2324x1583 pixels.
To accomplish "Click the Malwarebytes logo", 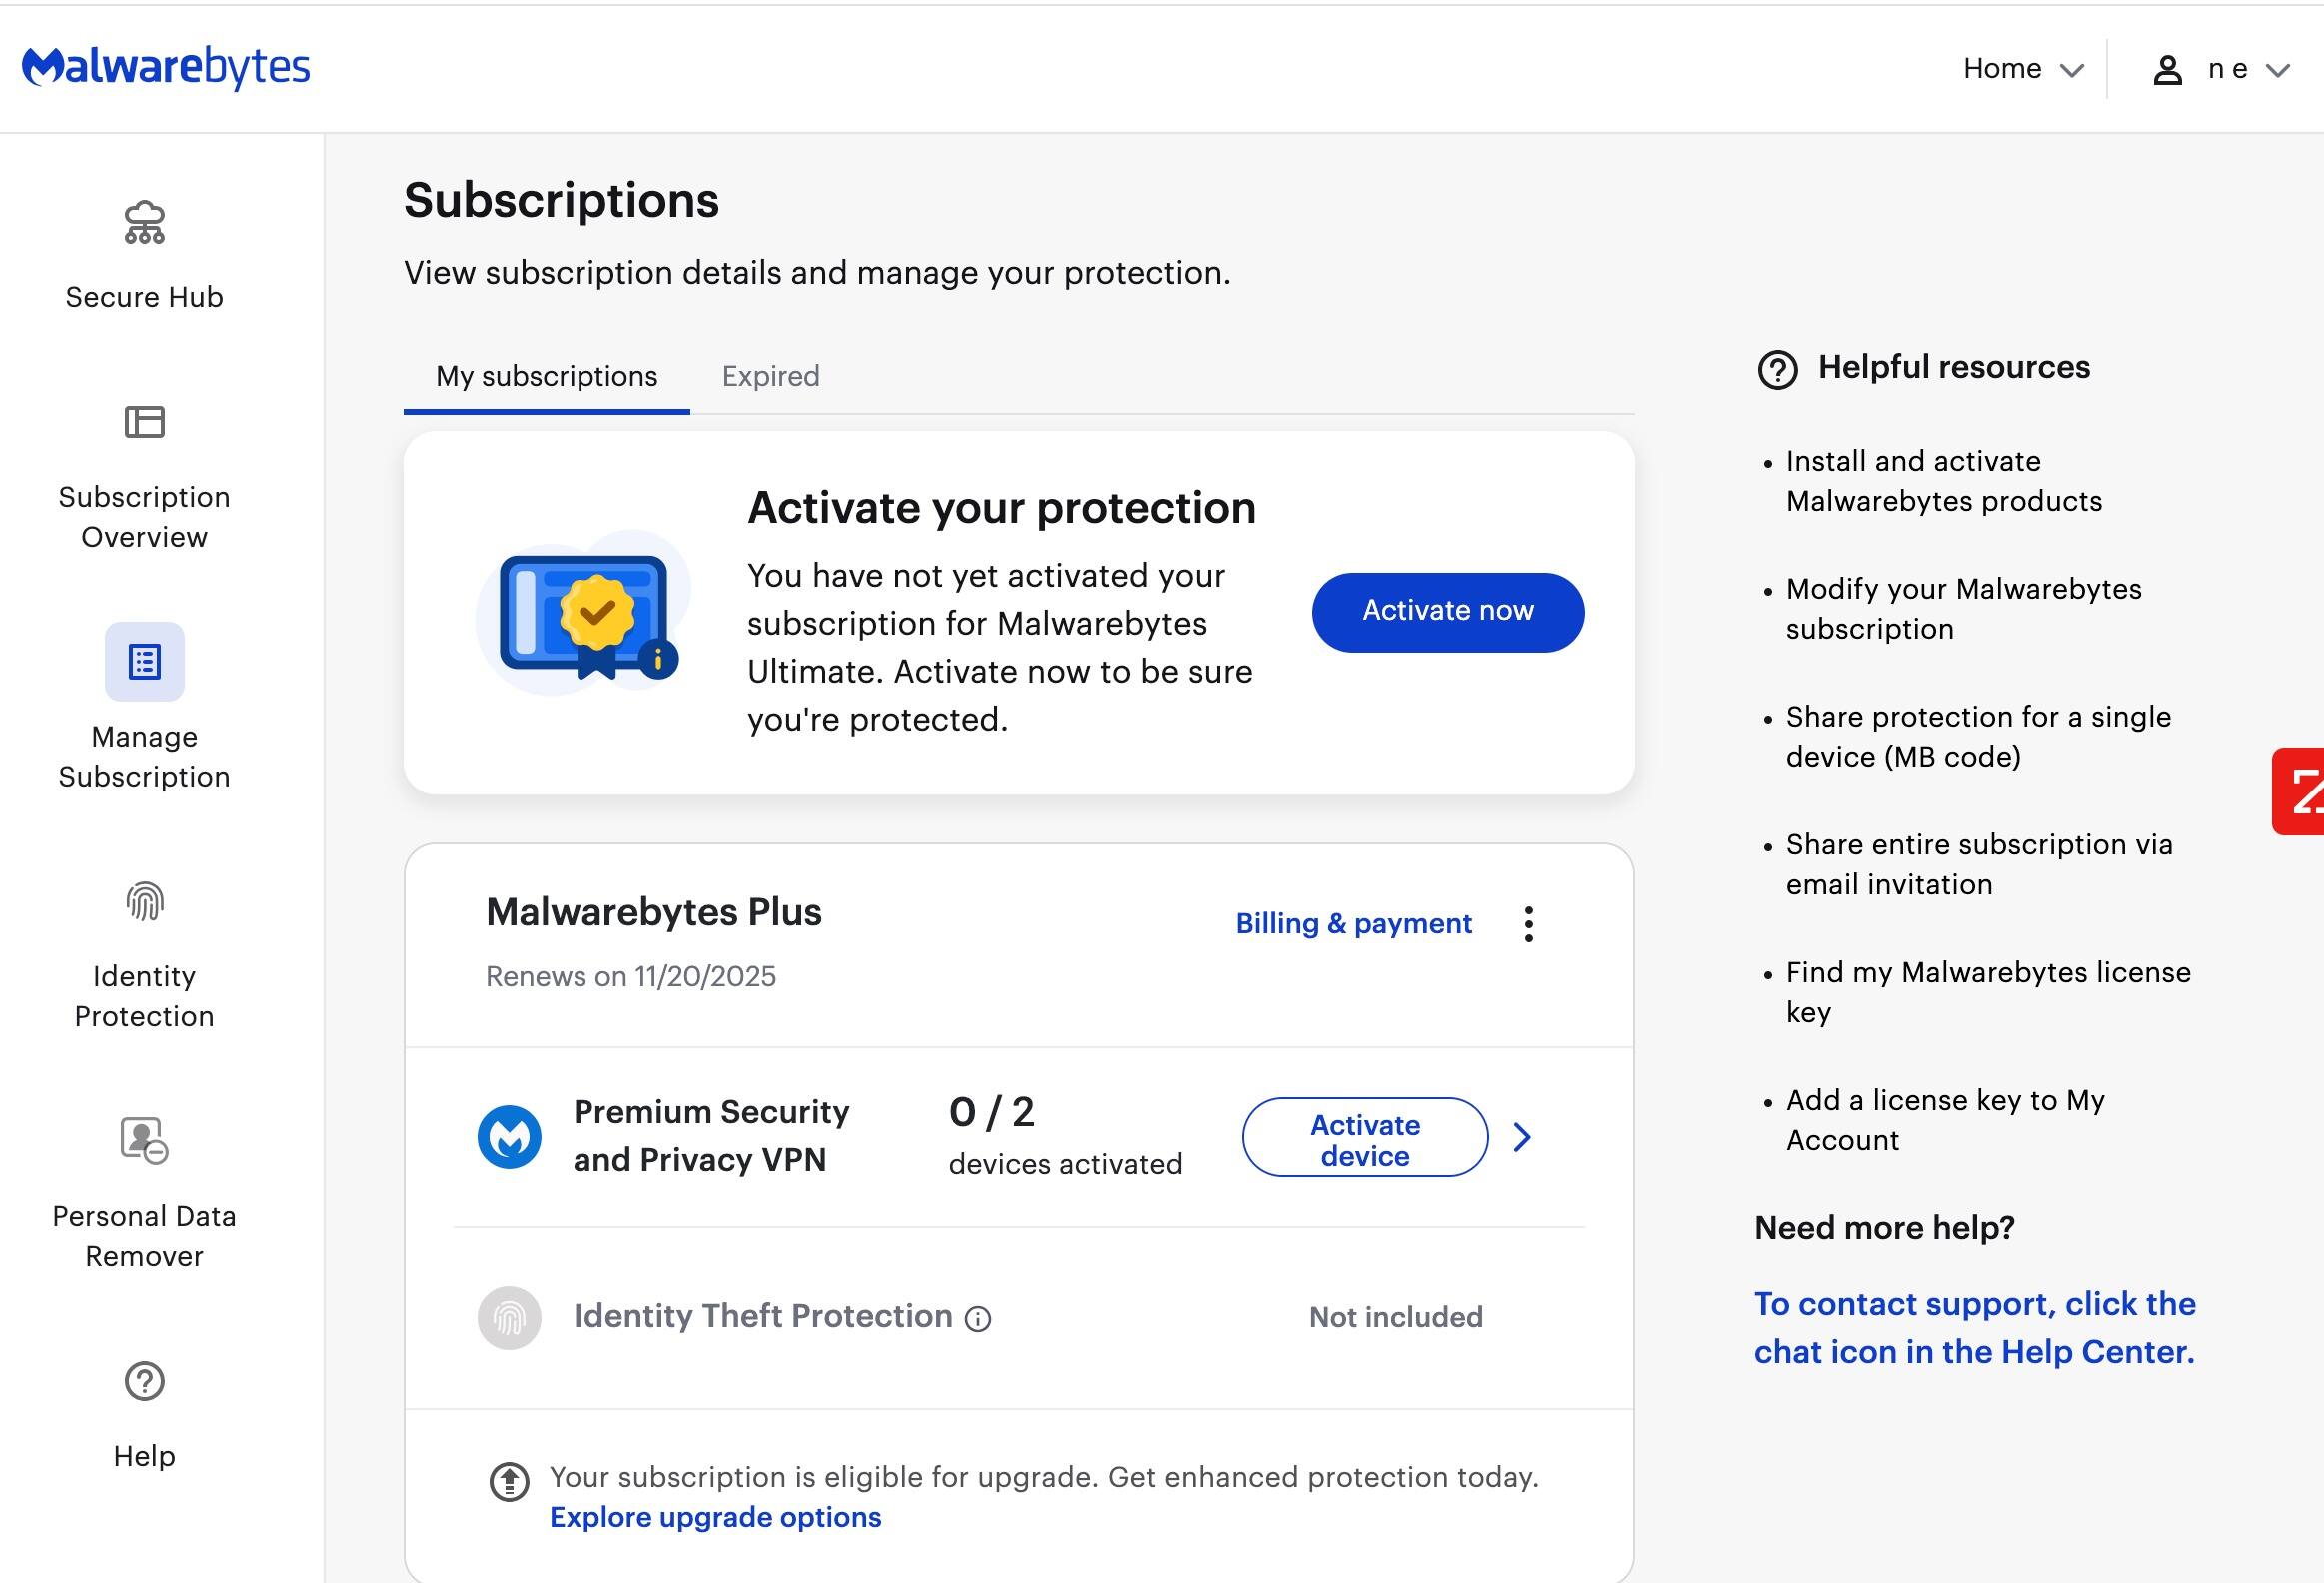I will click(x=166, y=67).
